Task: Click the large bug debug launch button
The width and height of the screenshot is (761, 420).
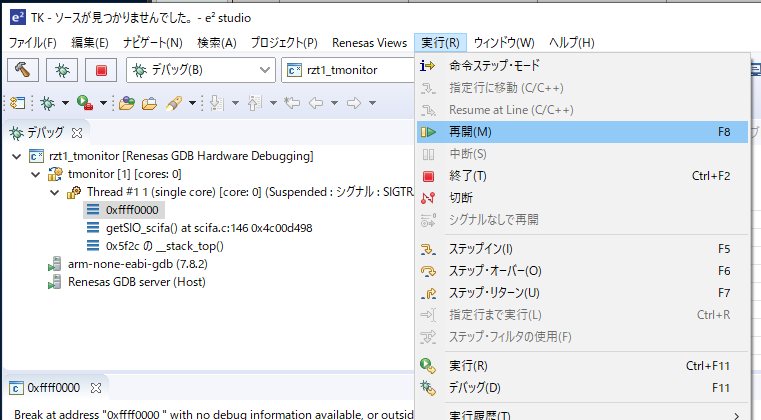Action: [62, 70]
